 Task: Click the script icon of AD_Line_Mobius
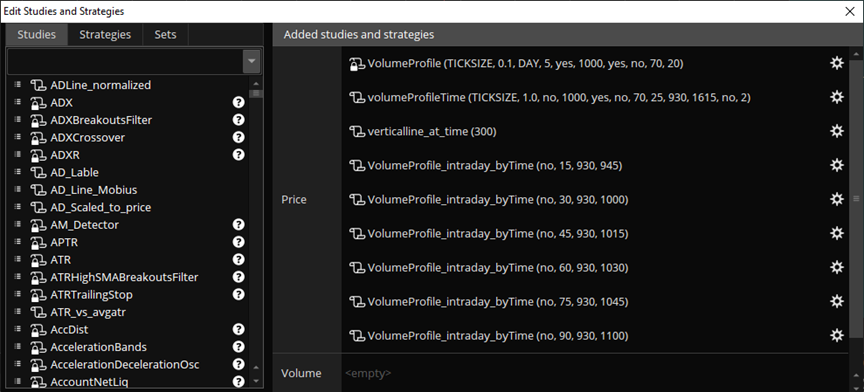tap(37, 190)
